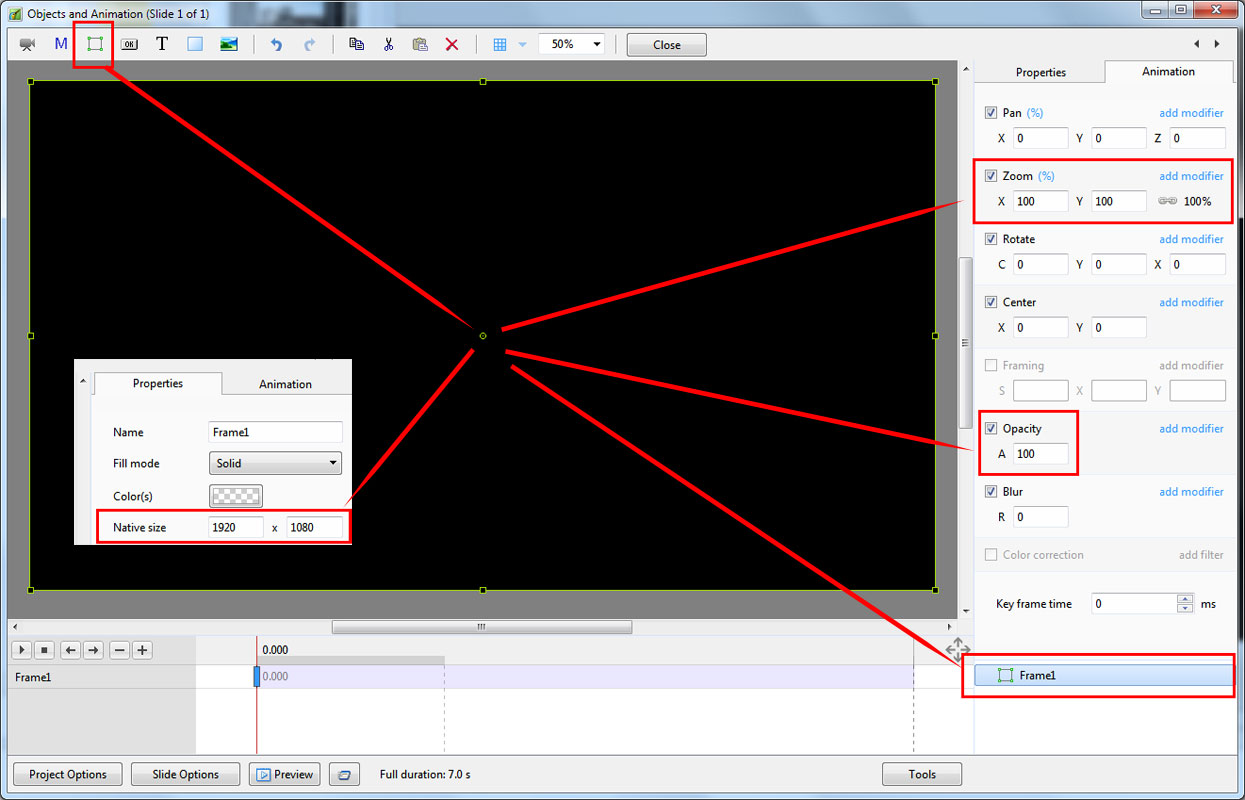Viewport: 1245px width, 800px height.
Task: Click add modifier link for Blur
Action: [x=1191, y=491]
